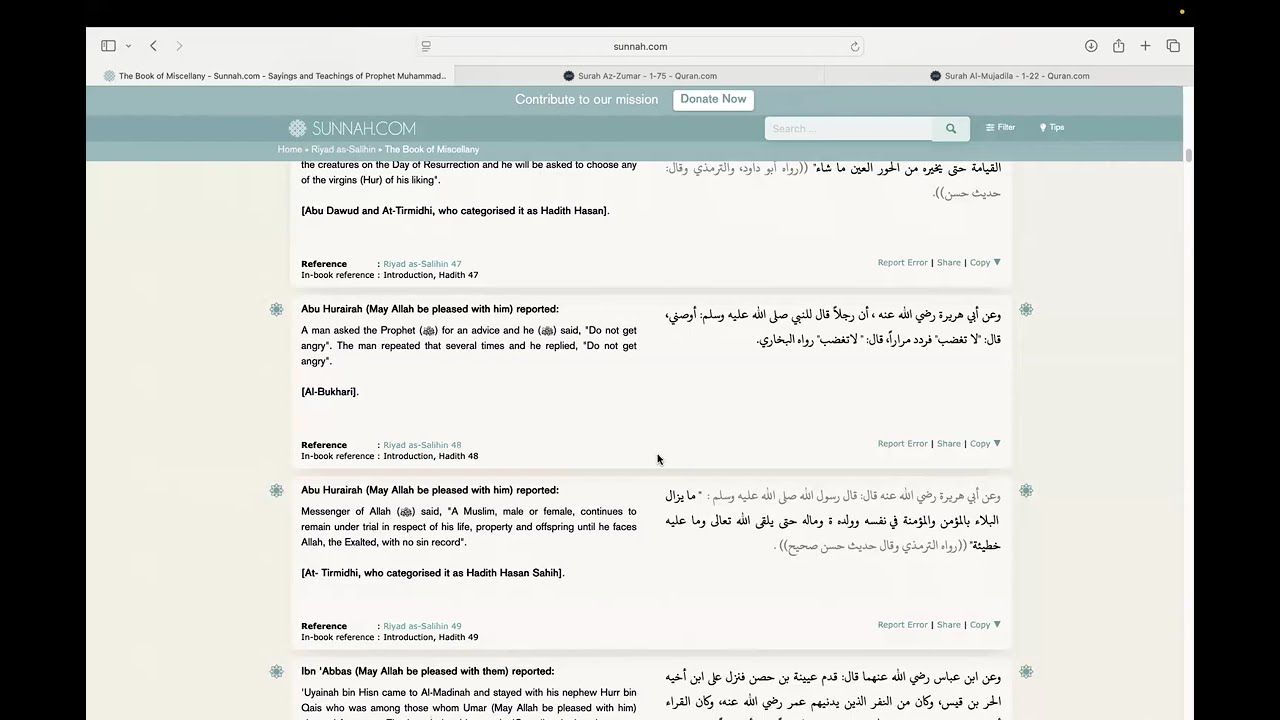Click left star icon beside 'Do not get angry' hadith

[276, 310]
